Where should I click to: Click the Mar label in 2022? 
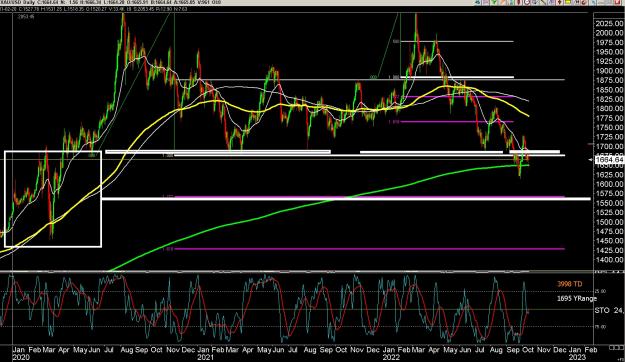(418, 350)
